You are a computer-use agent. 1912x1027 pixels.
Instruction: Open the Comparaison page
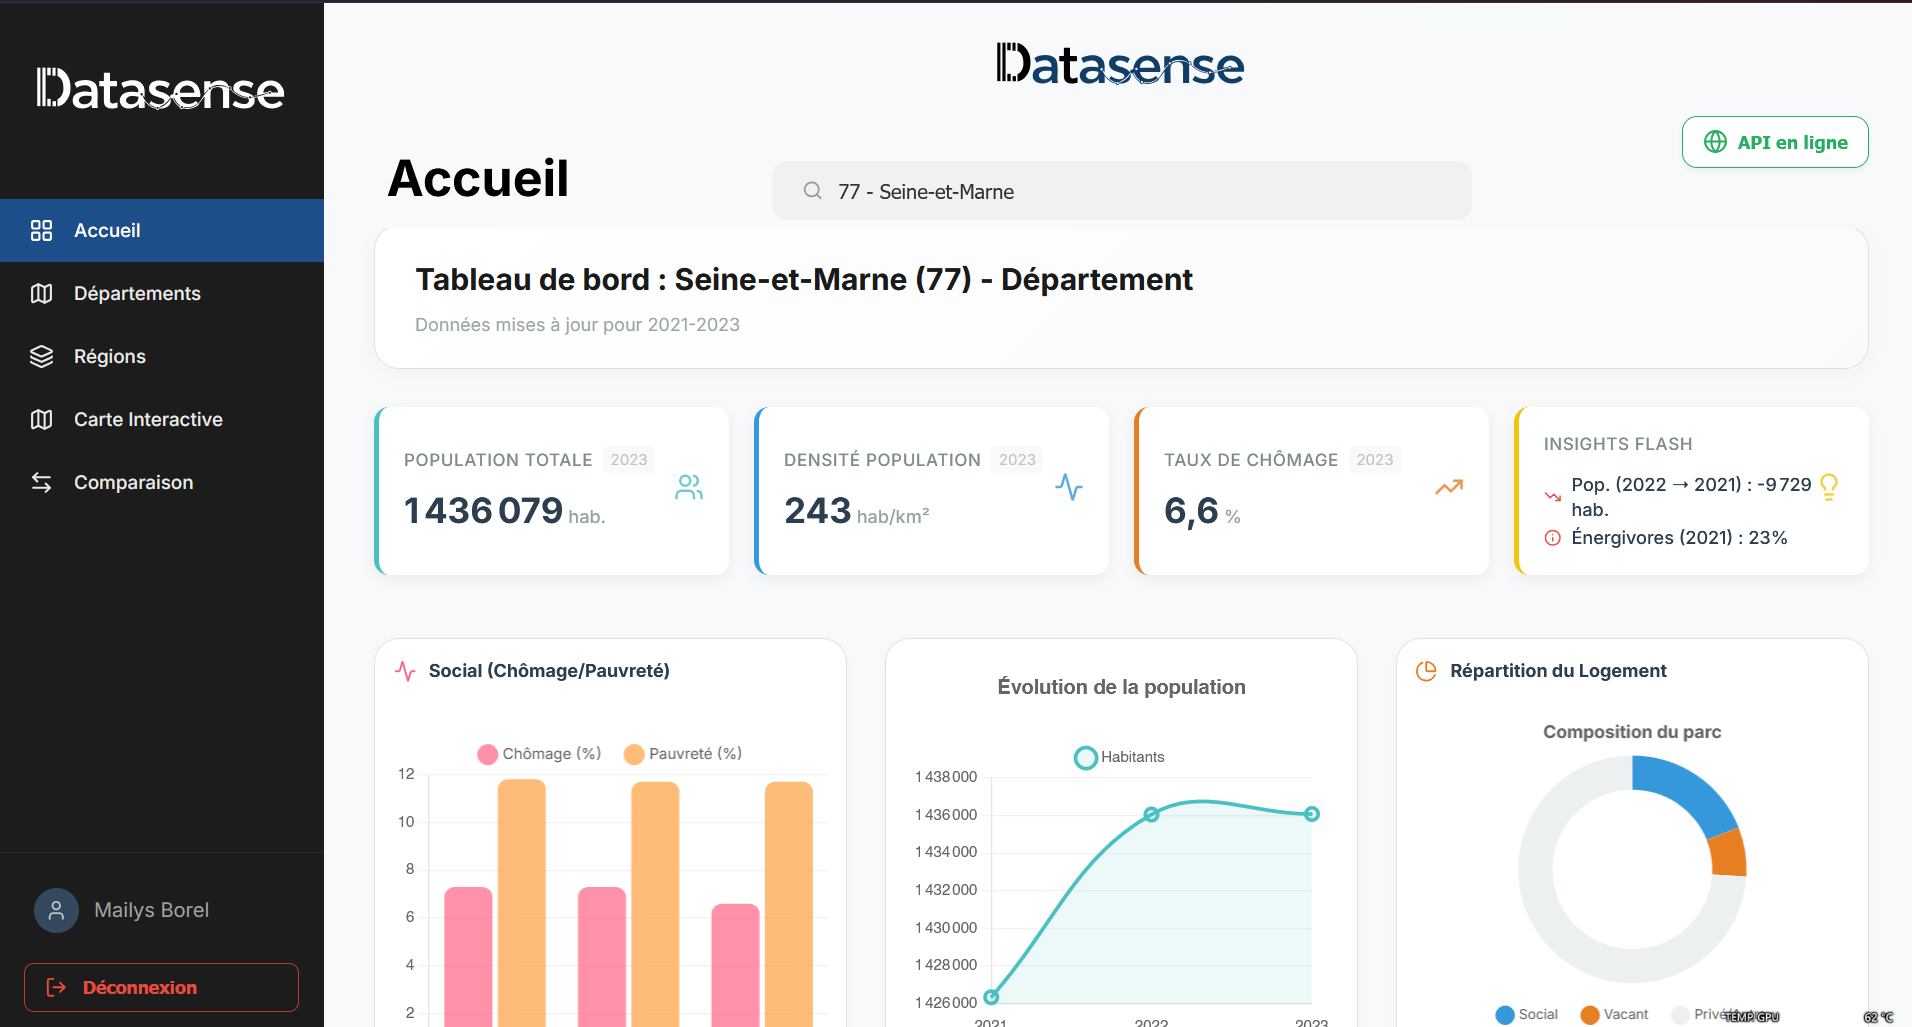tap(162, 482)
